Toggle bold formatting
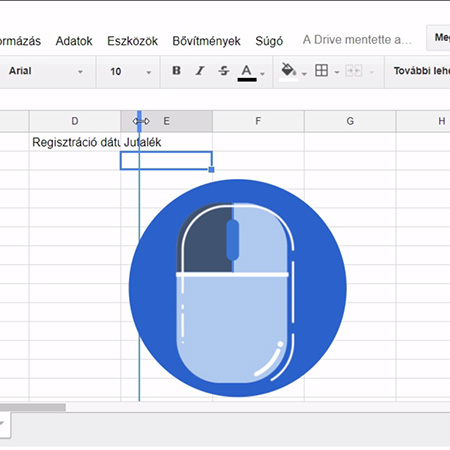The image size is (450, 450). [x=177, y=71]
